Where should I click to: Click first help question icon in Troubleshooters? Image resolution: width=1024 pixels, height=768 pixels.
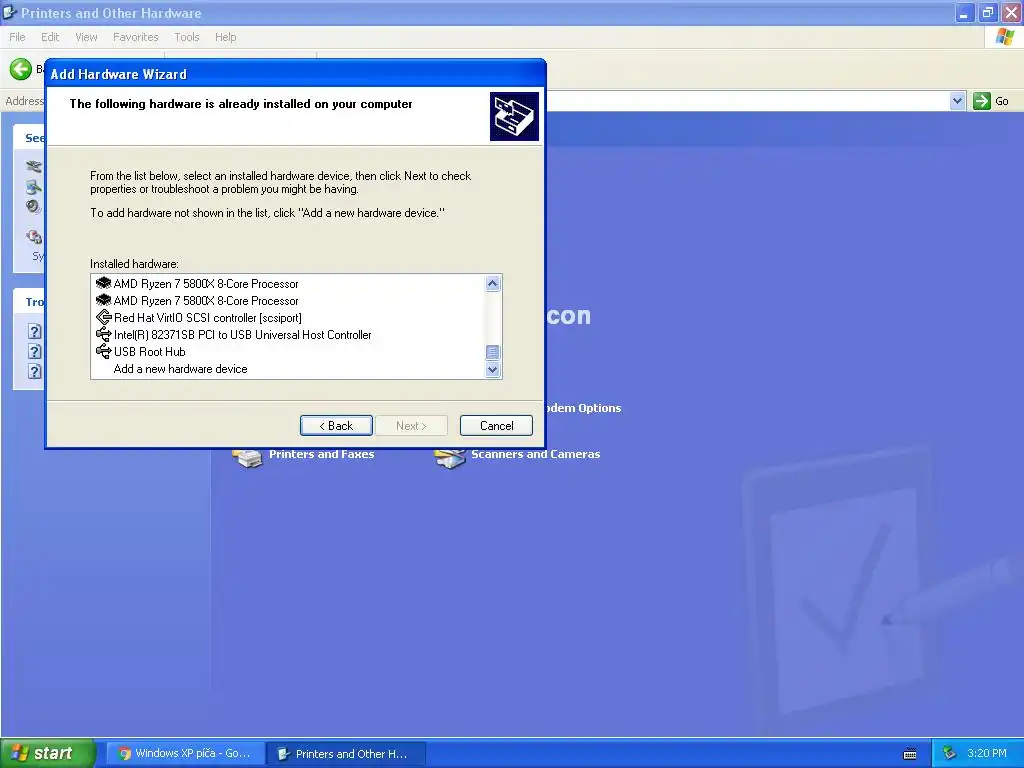pos(35,331)
